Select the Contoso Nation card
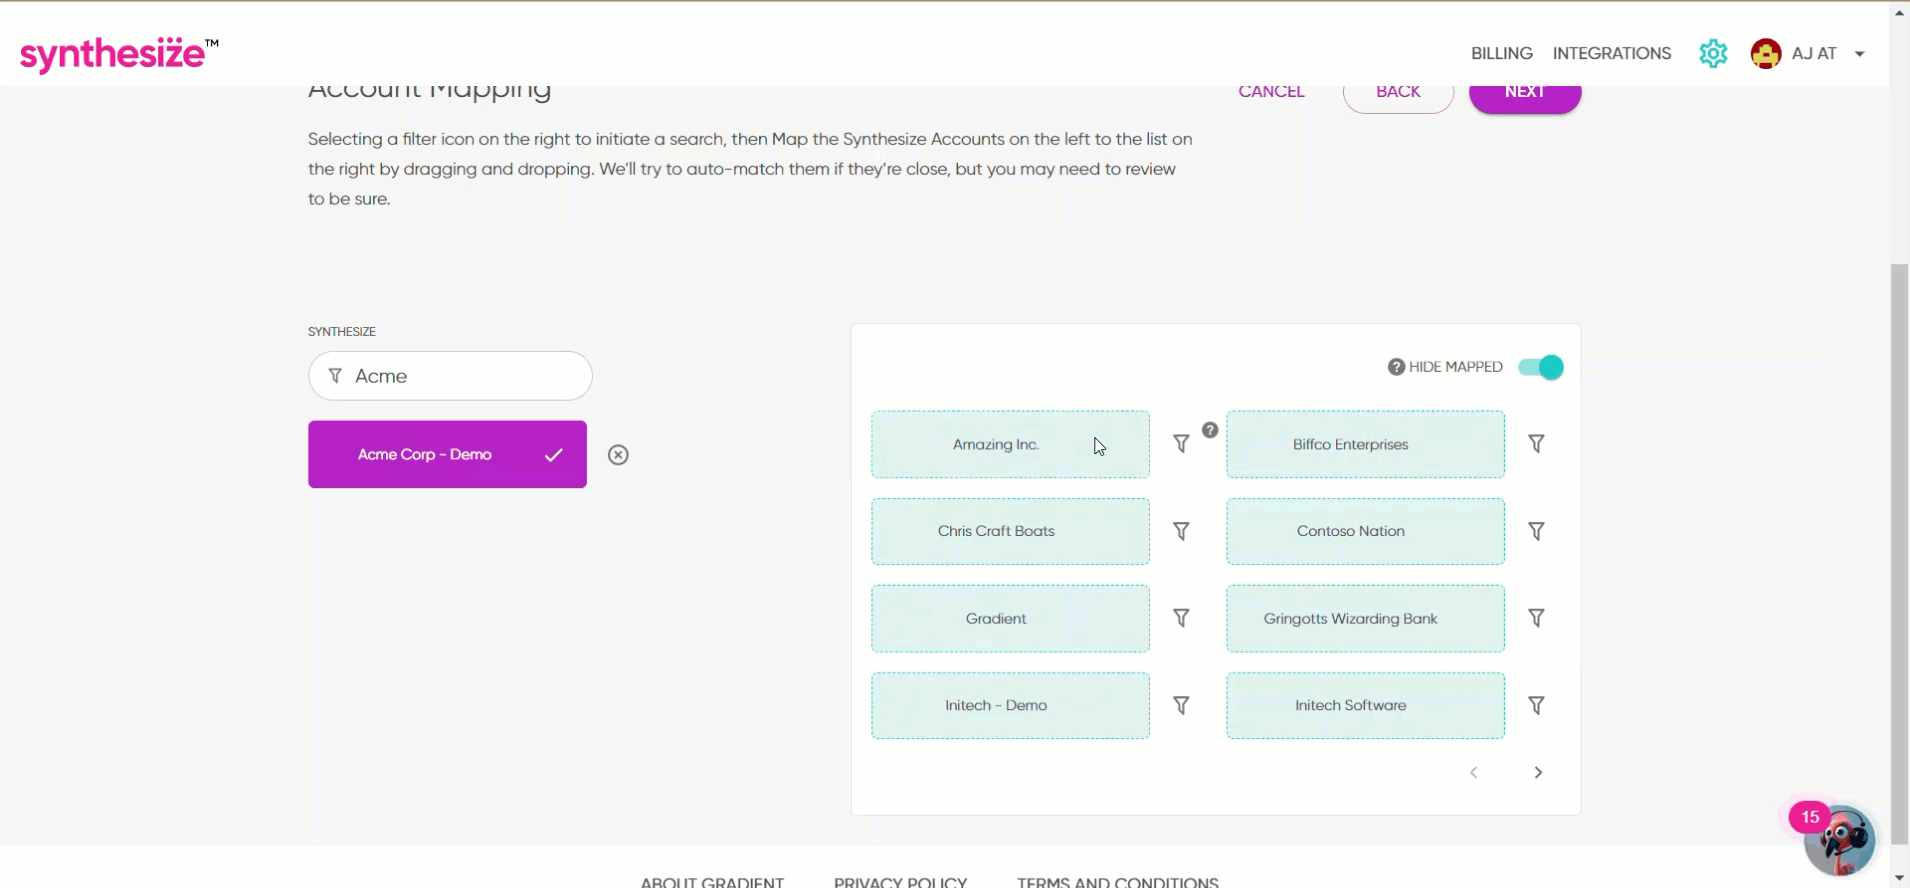 tap(1365, 531)
